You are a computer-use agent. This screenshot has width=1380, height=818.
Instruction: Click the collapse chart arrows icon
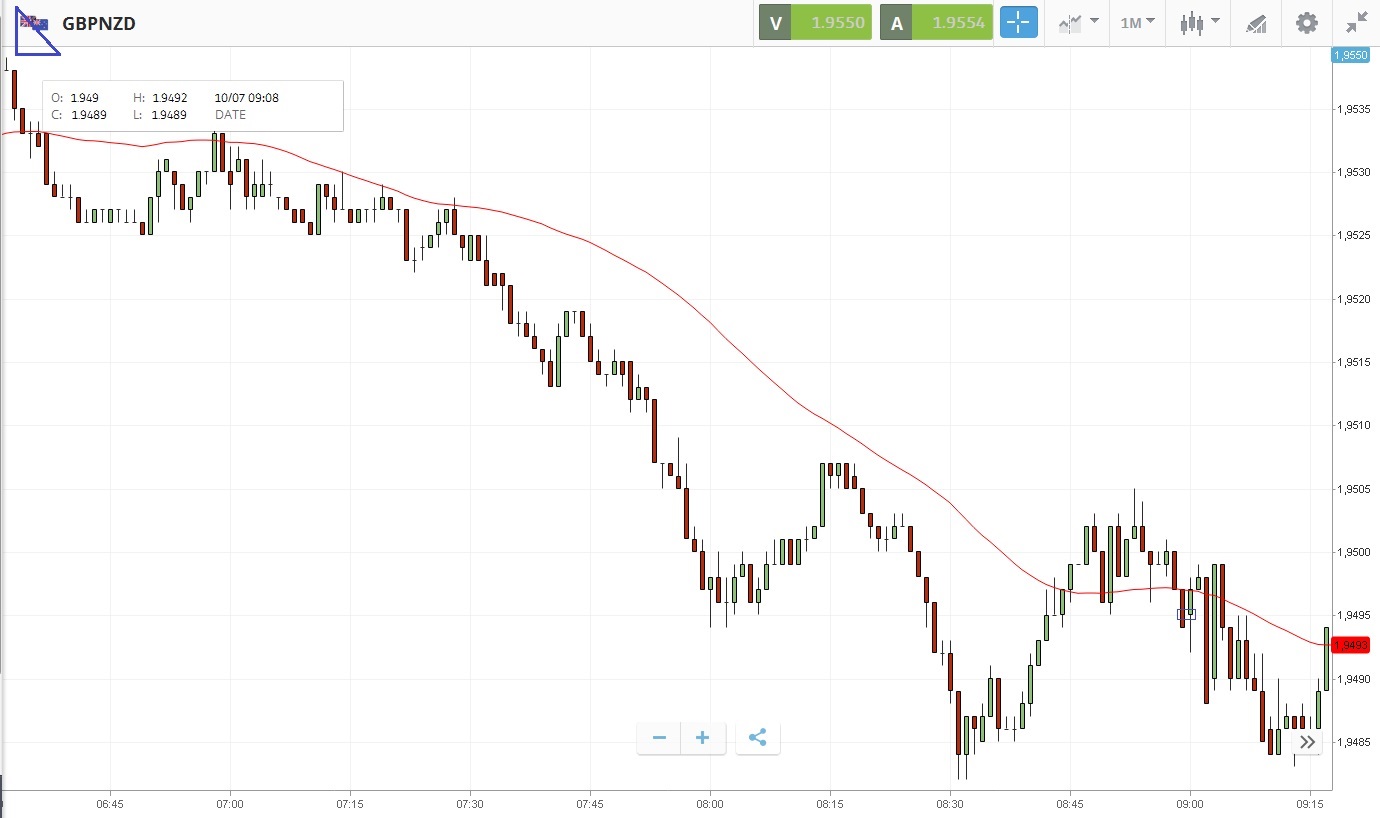pyautogui.click(x=1356, y=23)
